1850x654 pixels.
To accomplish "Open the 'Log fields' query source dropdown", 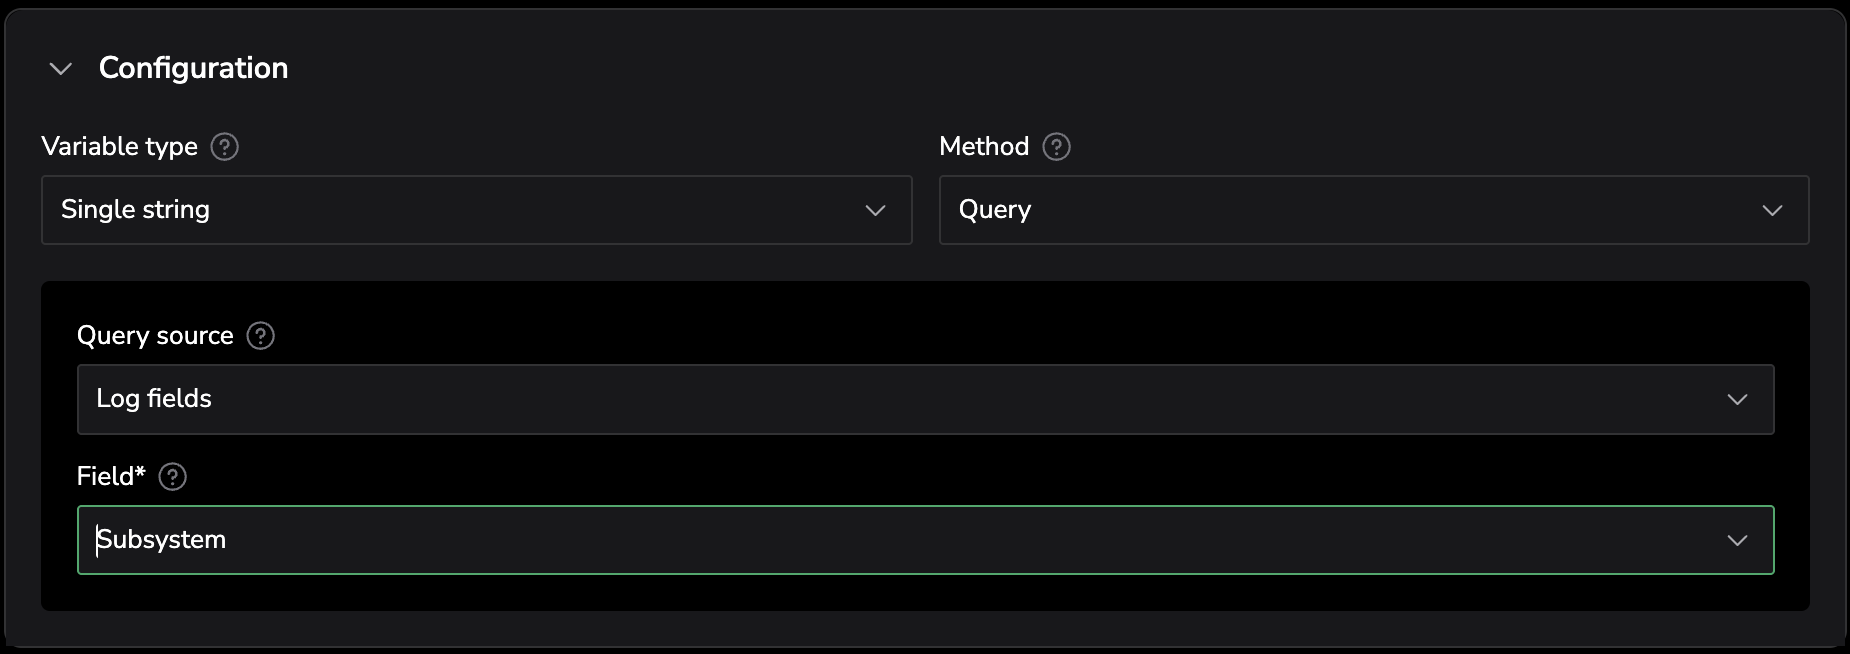I will coord(925,399).
